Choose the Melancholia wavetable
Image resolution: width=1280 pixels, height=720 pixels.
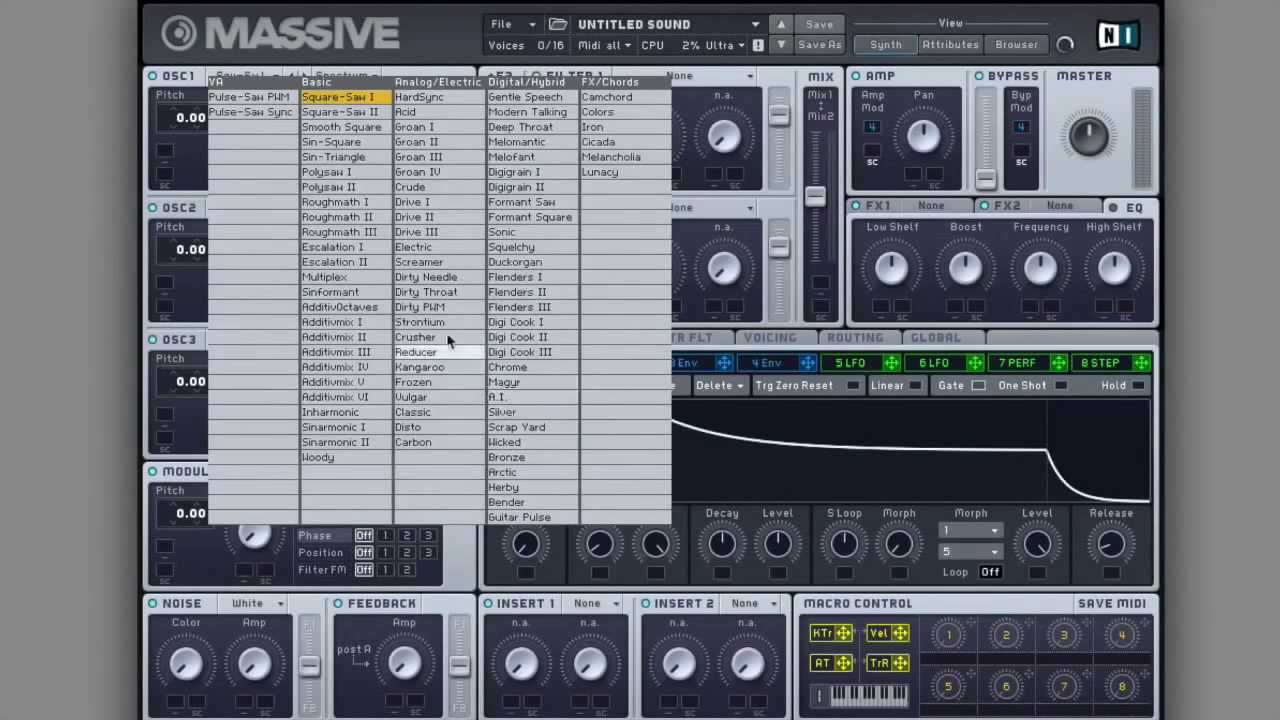tap(625, 157)
